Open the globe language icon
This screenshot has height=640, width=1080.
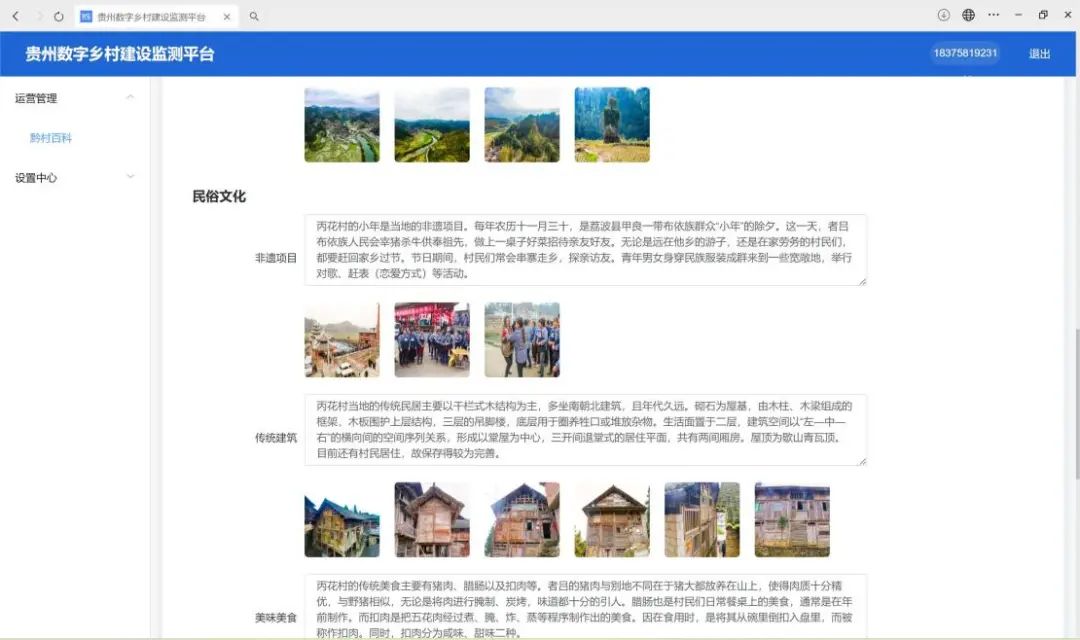click(x=968, y=15)
